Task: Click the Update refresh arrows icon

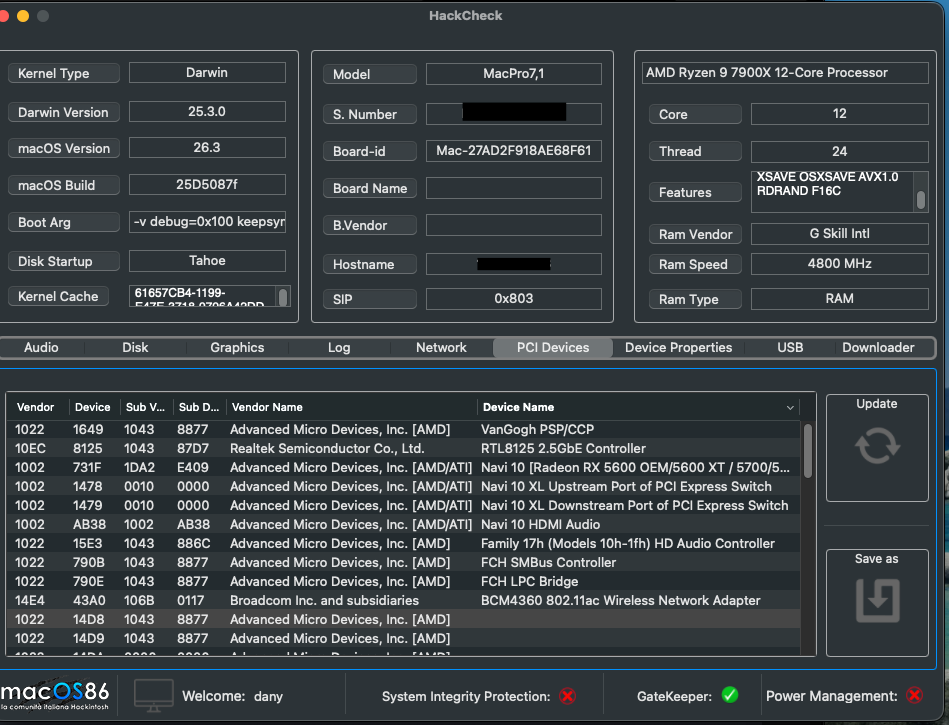Action: 876,446
